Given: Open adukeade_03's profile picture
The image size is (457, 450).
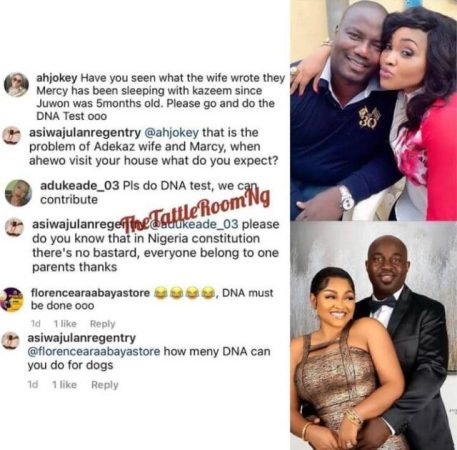Looking at the screenshot, I should 18,193.
